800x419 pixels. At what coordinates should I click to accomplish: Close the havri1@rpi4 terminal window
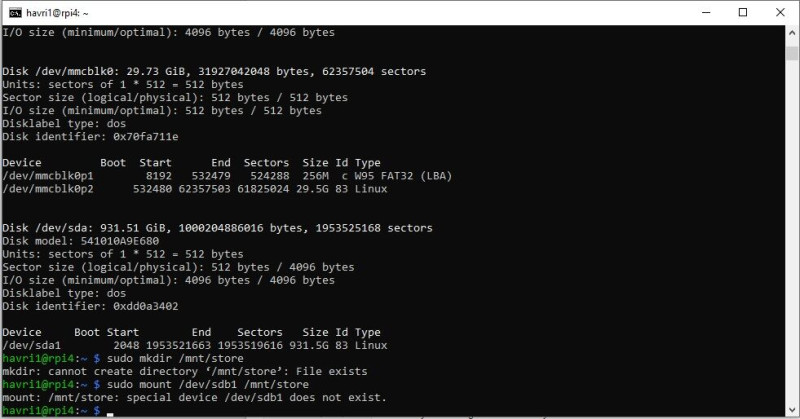780,13
